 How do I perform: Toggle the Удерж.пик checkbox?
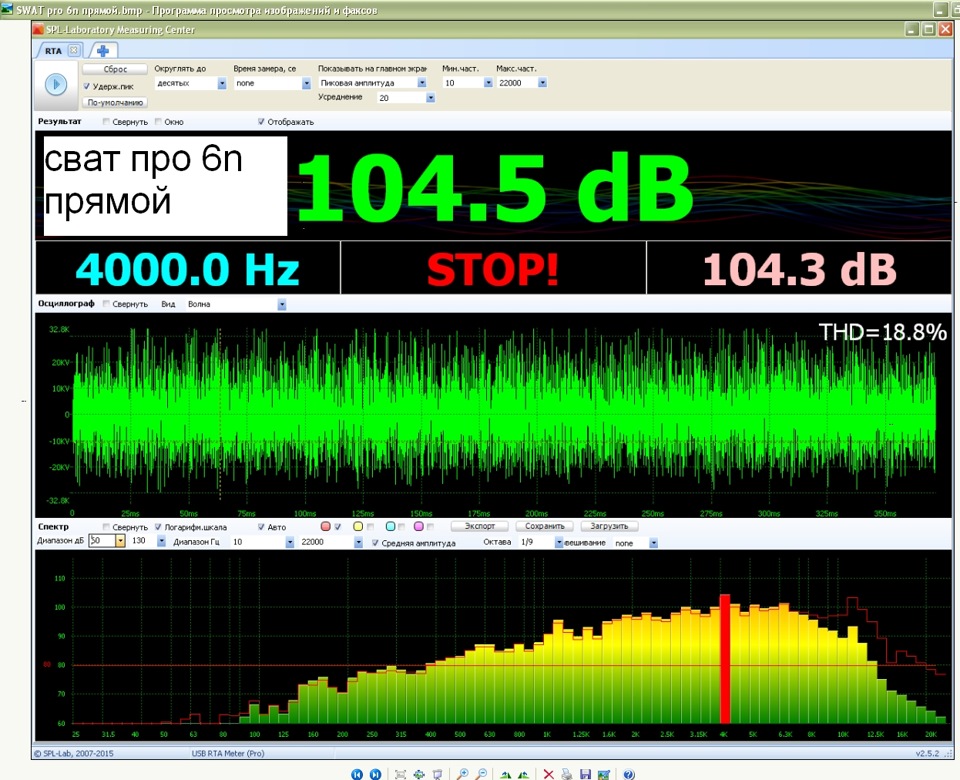point(86,86)
